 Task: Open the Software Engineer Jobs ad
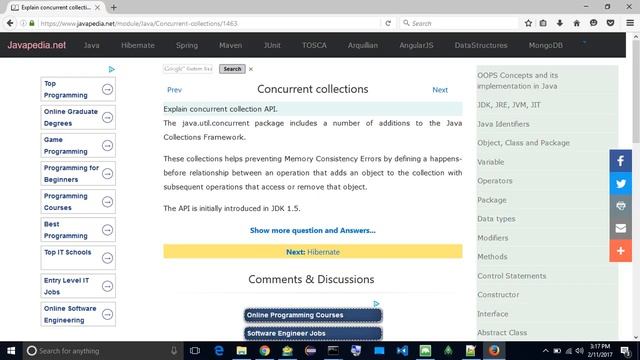pyautogui.click(x=313, y=333)
